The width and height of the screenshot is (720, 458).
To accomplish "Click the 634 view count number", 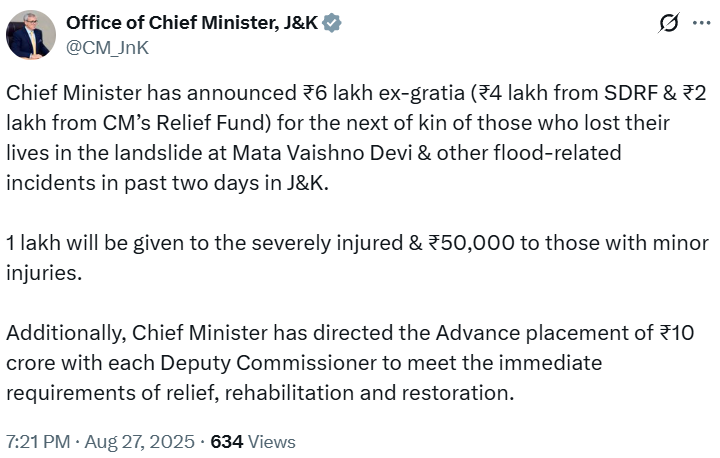I will click(x=227, y=440).
